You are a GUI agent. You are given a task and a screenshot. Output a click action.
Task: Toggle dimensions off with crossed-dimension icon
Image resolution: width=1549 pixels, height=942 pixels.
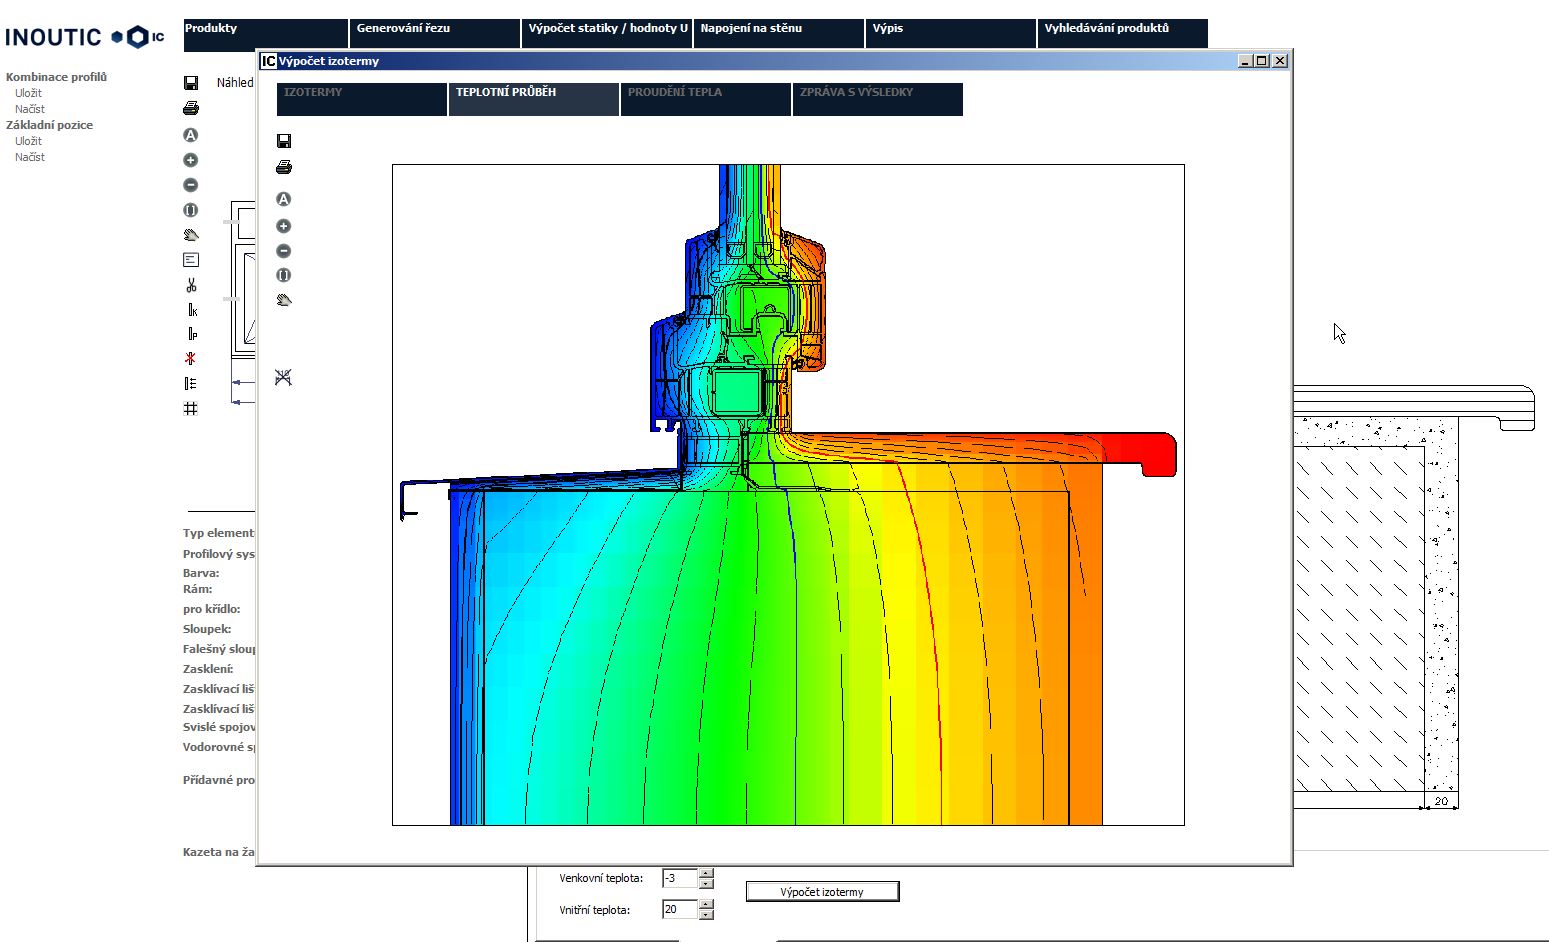284,378
